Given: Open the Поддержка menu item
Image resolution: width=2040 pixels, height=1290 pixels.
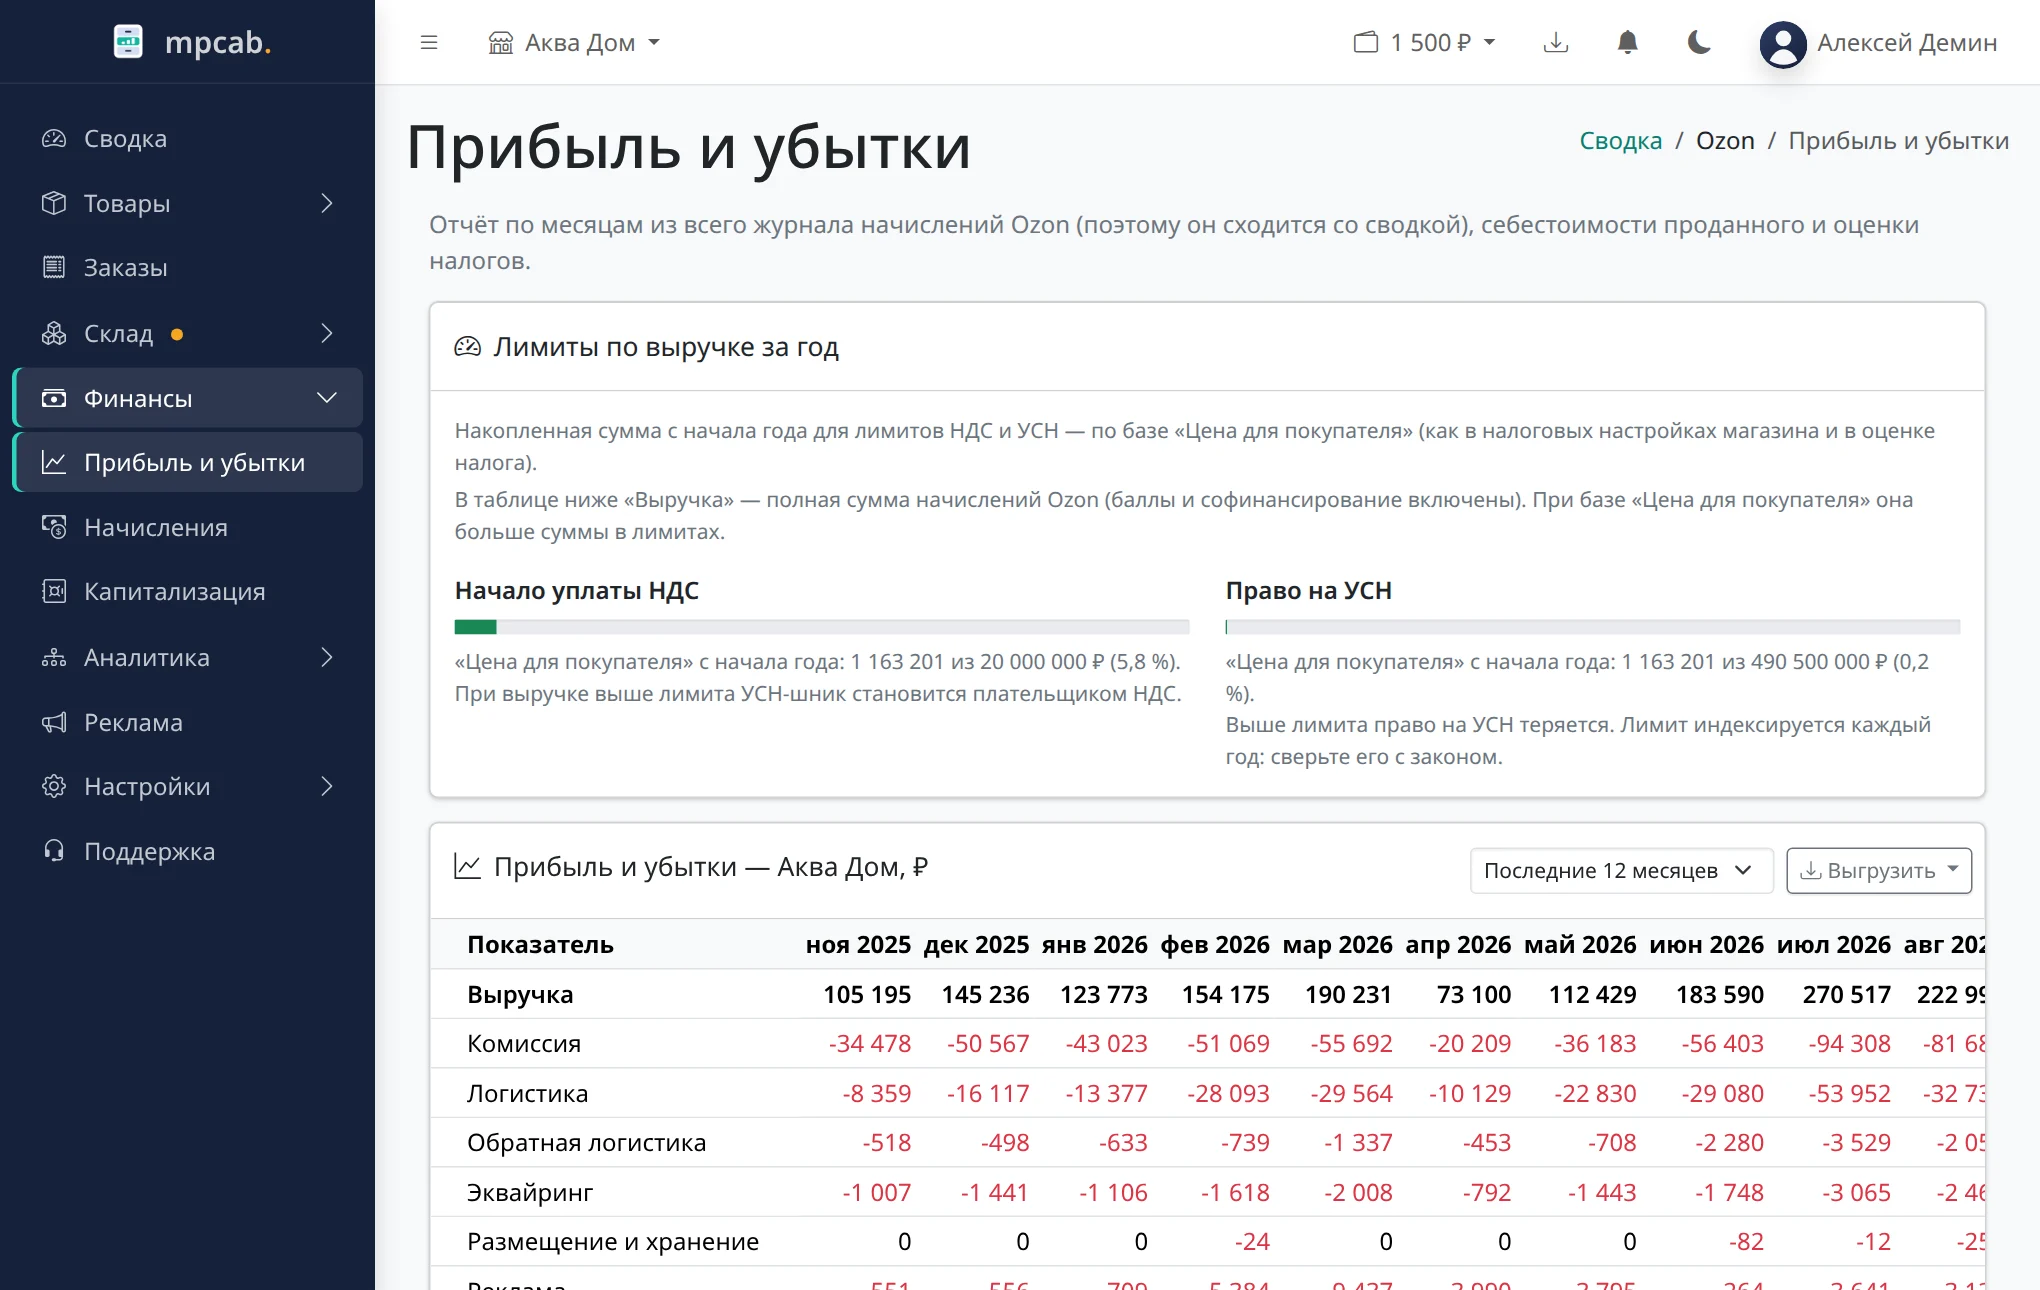Looking at the screenshot, I should tap(188, 851).
